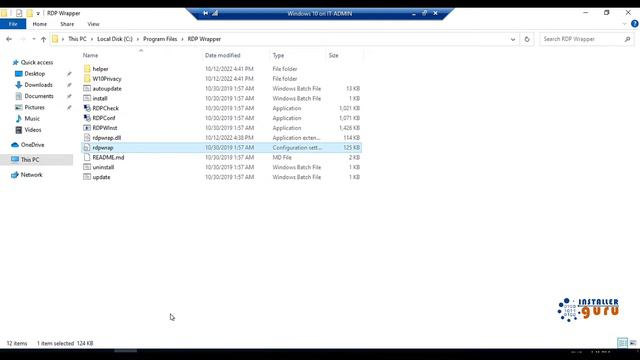Sort by Size column header

333,55
